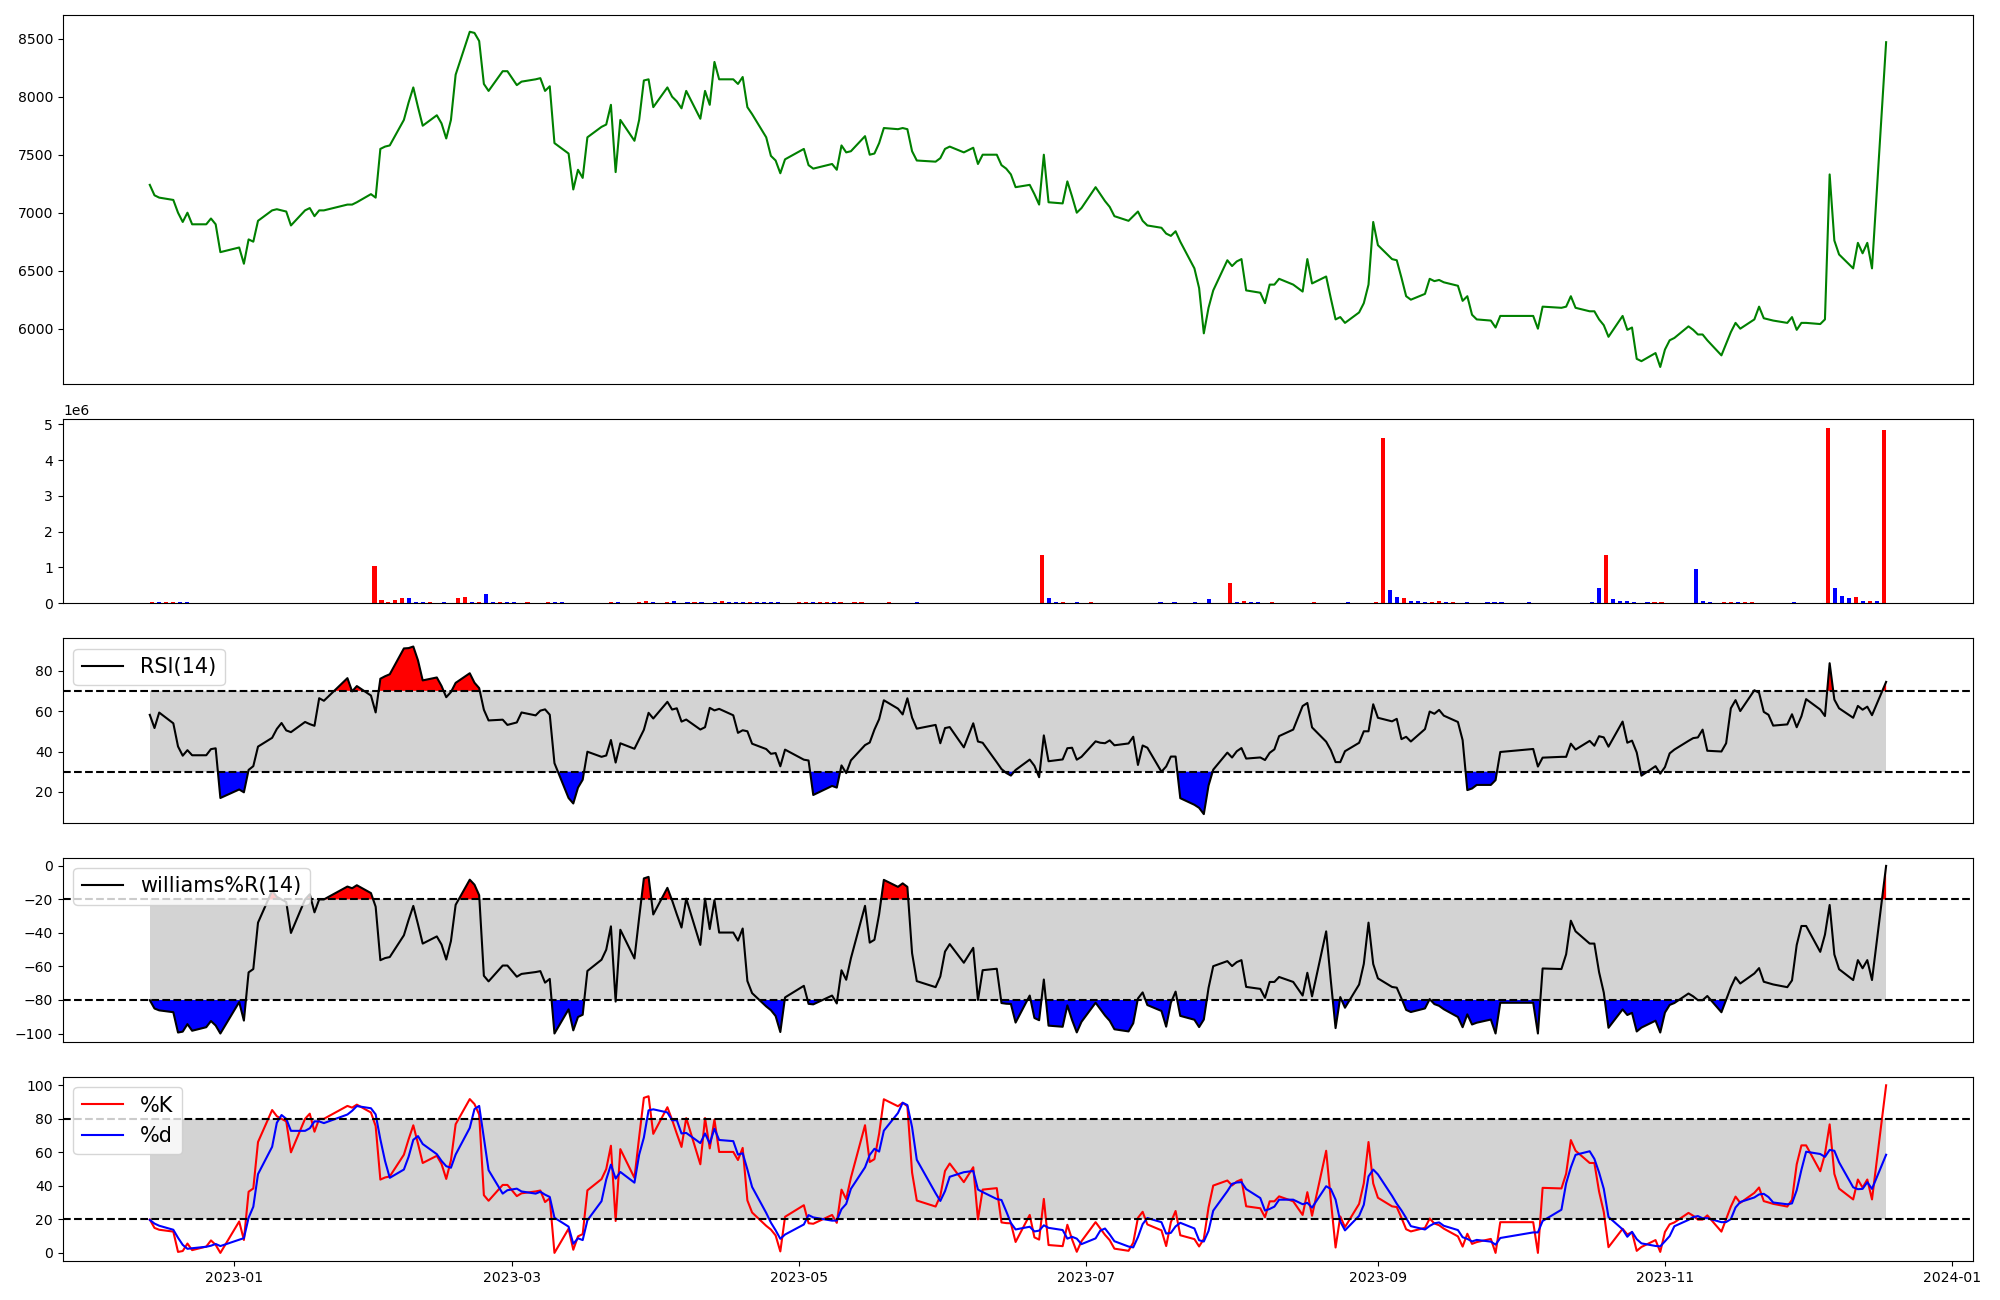The height and width of the screenshot is (1300, 2000).
Task: Click the blue %d legend line swatch
Action: pos(103,1135)
